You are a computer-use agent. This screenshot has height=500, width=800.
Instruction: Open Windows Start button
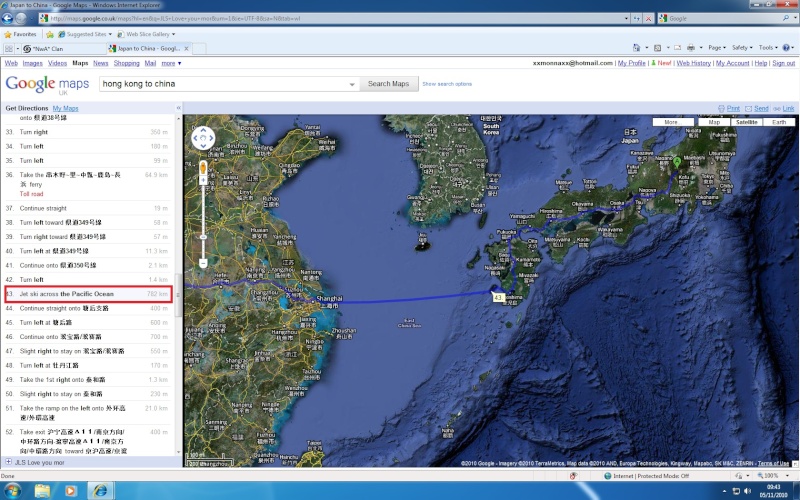pos(12,491)
